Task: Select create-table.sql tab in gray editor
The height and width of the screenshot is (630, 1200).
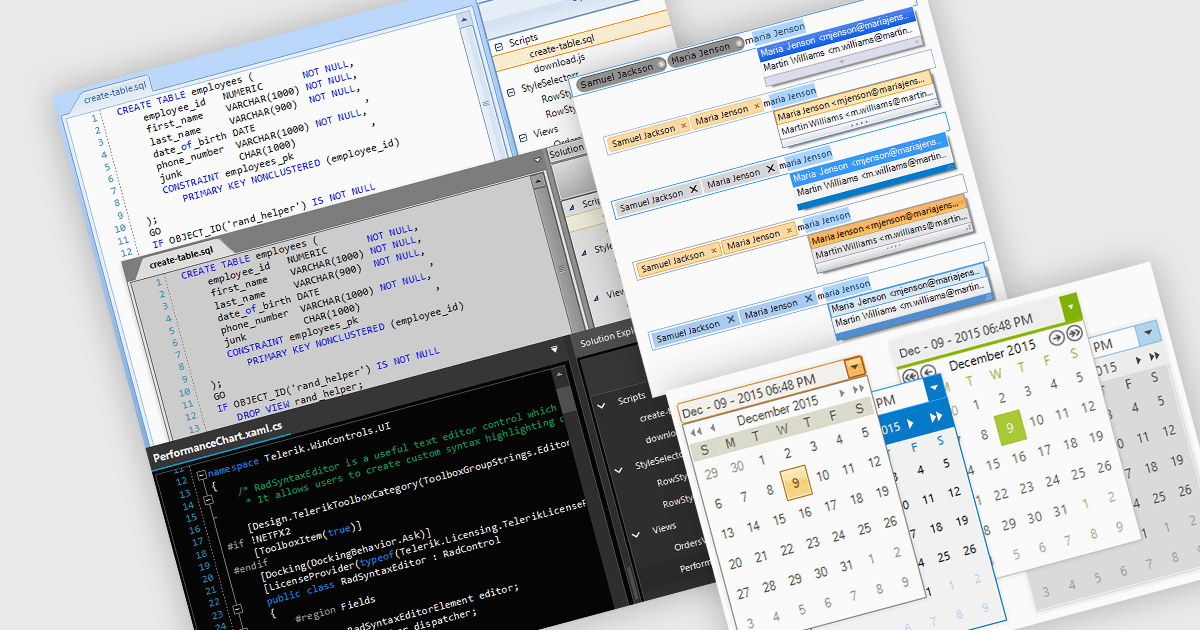Action: [x=181, y=260]
